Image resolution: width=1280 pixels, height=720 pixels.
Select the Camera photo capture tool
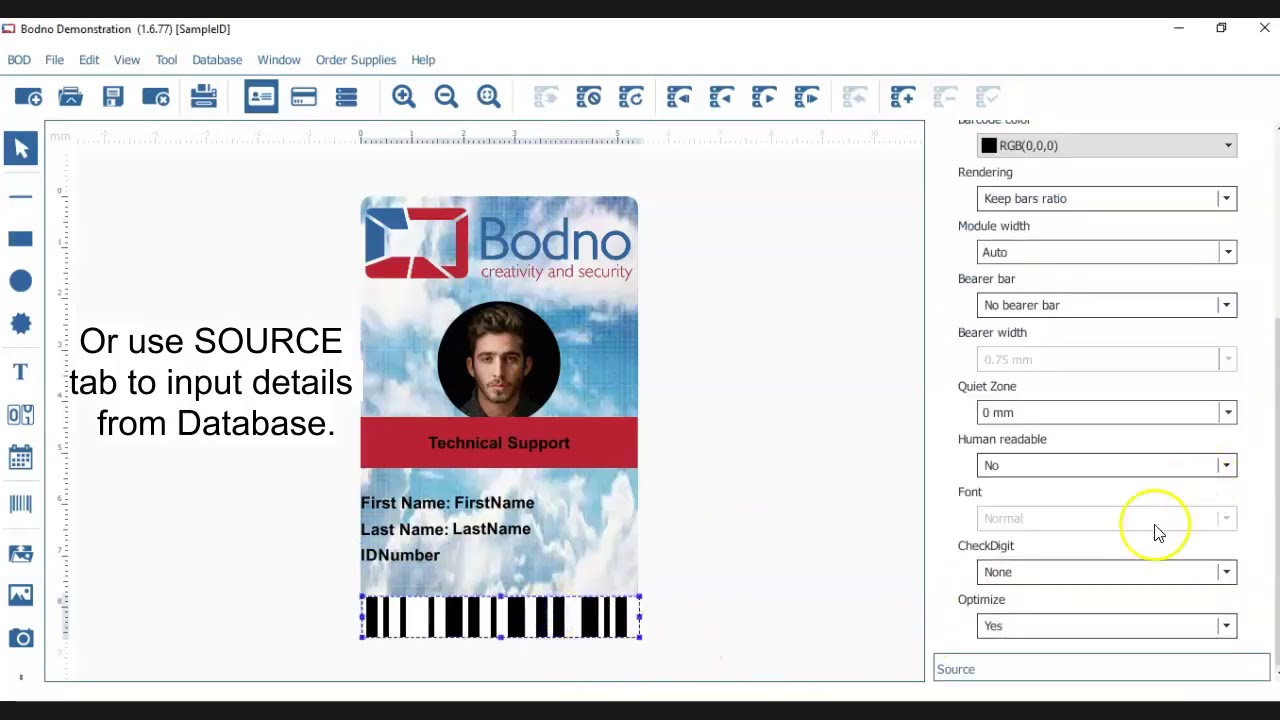coord(21,638)
